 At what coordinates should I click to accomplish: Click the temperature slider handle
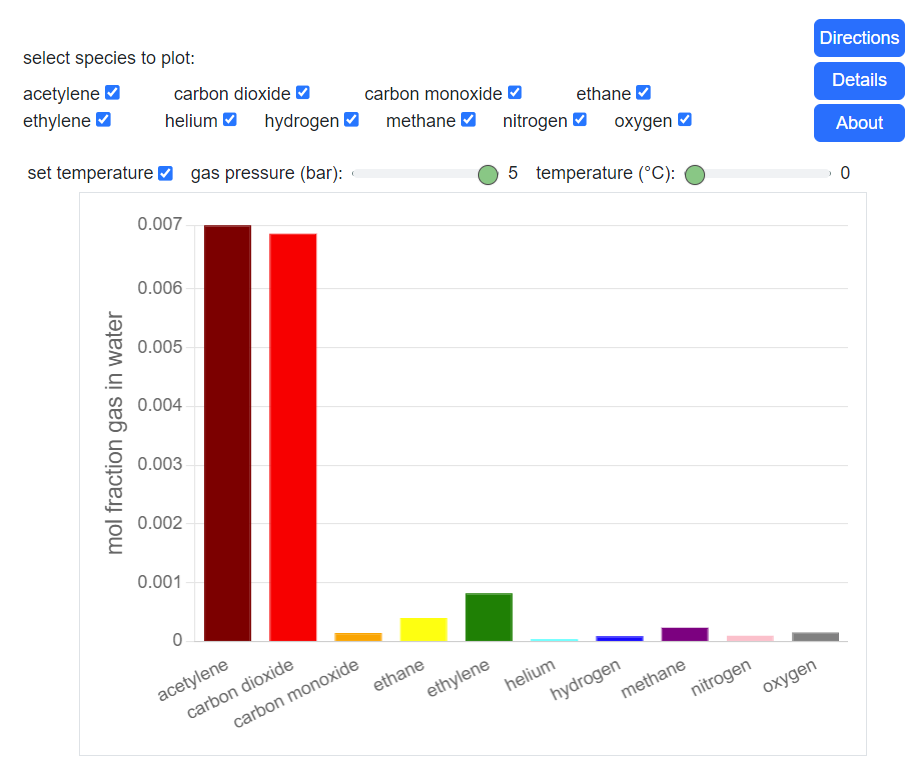[x=695, y=175]
